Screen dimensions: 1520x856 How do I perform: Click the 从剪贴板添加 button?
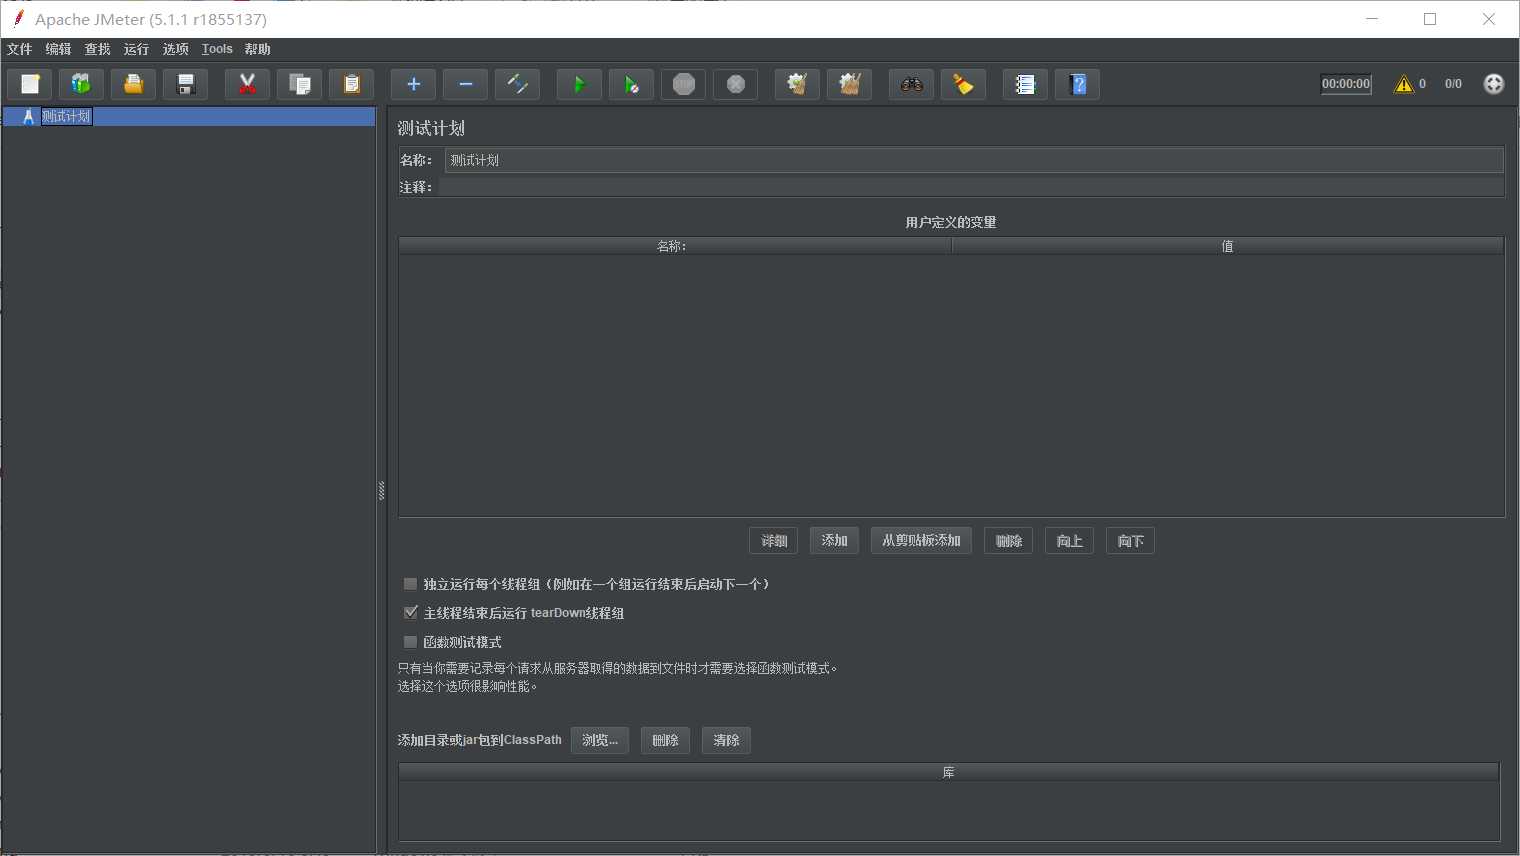[x=921, y=541]
